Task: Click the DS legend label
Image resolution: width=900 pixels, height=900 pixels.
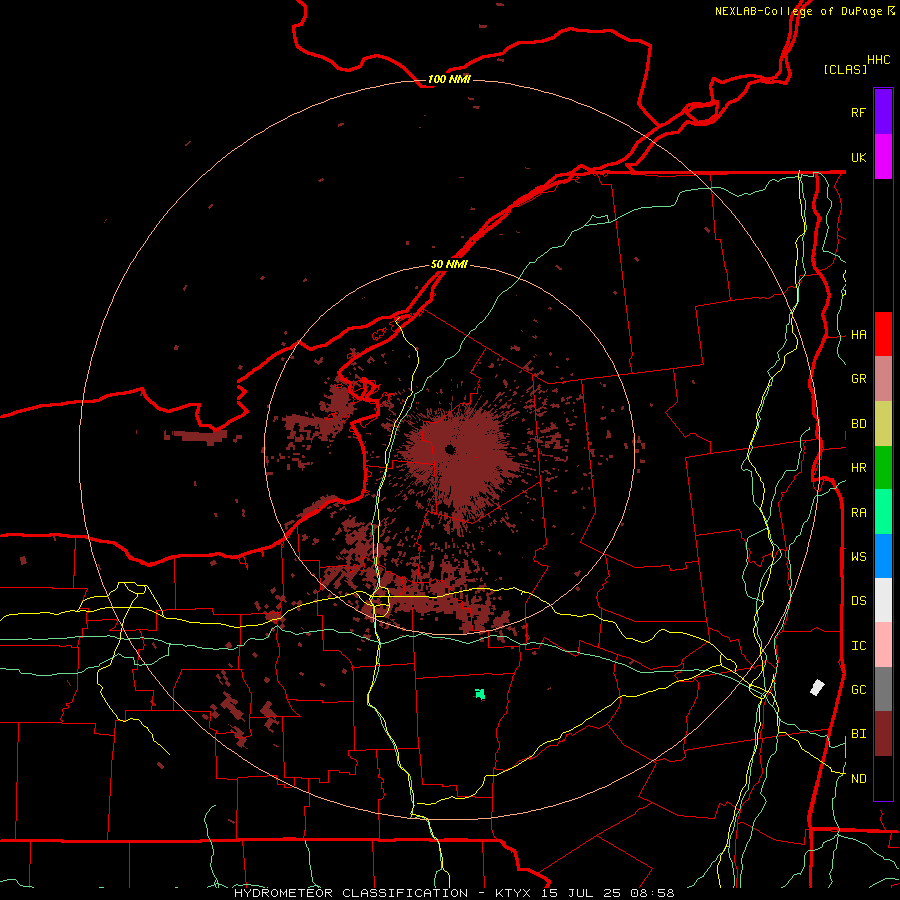Action: [x=859, y=600]
